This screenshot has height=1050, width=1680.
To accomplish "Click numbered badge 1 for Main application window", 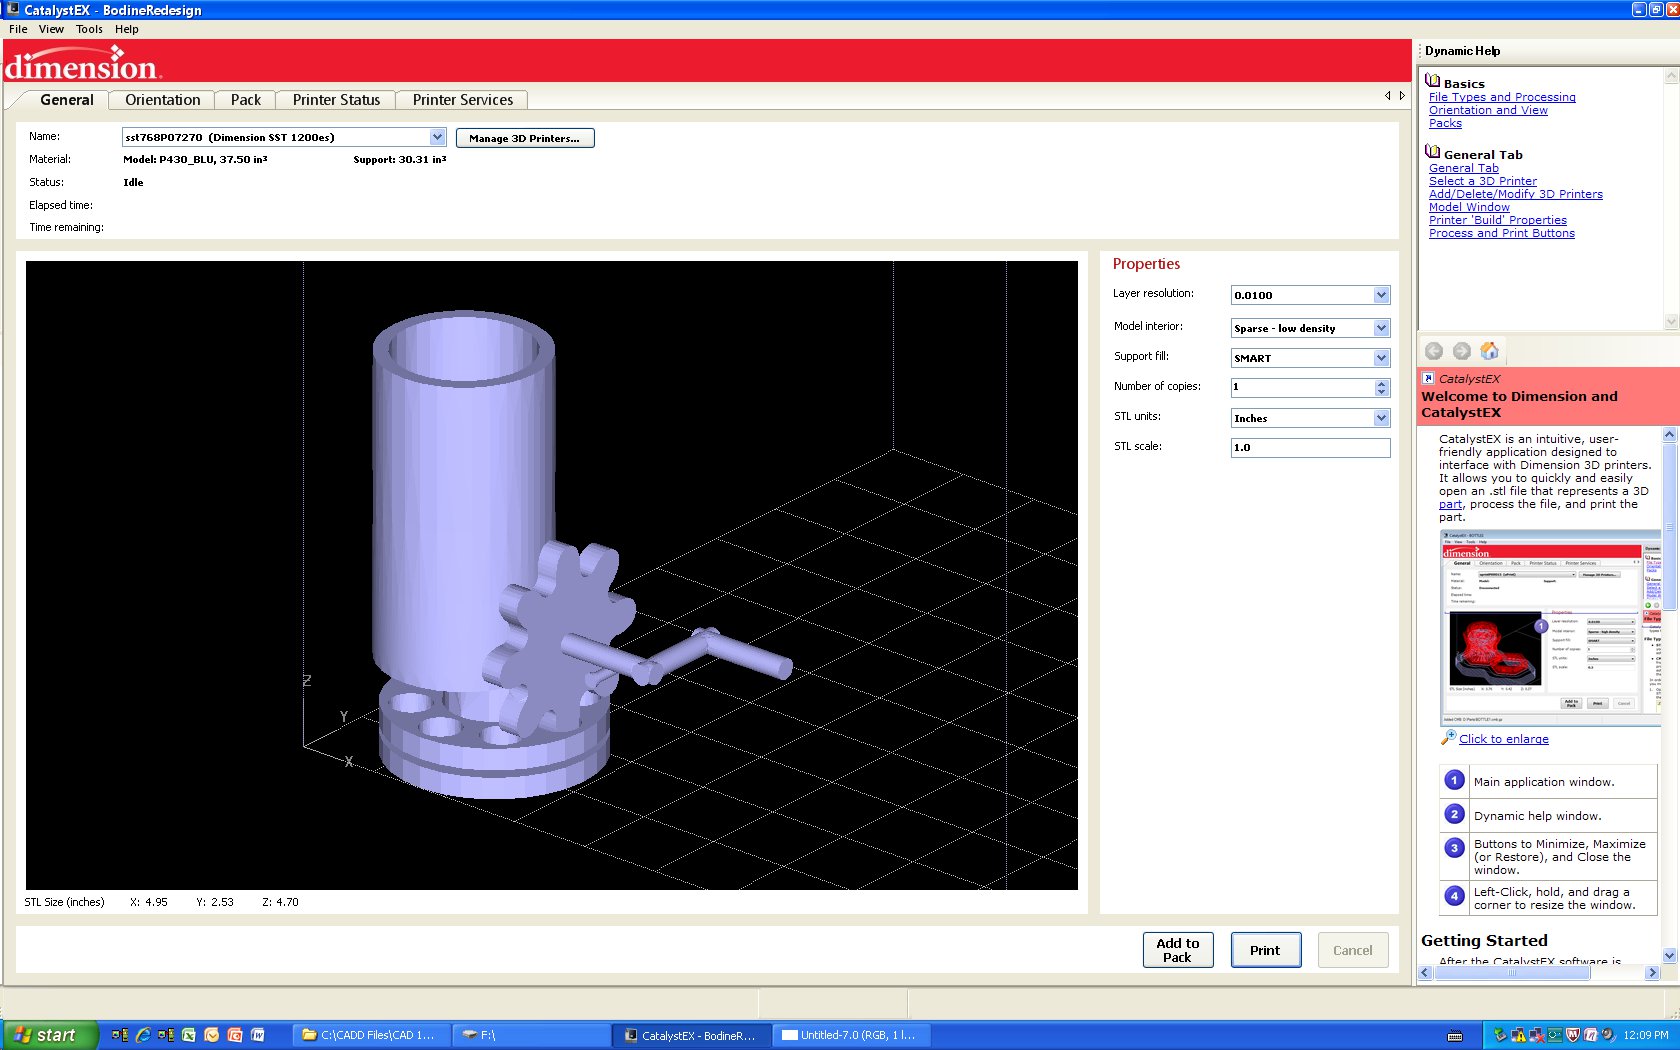I will tap(1455, 781).
